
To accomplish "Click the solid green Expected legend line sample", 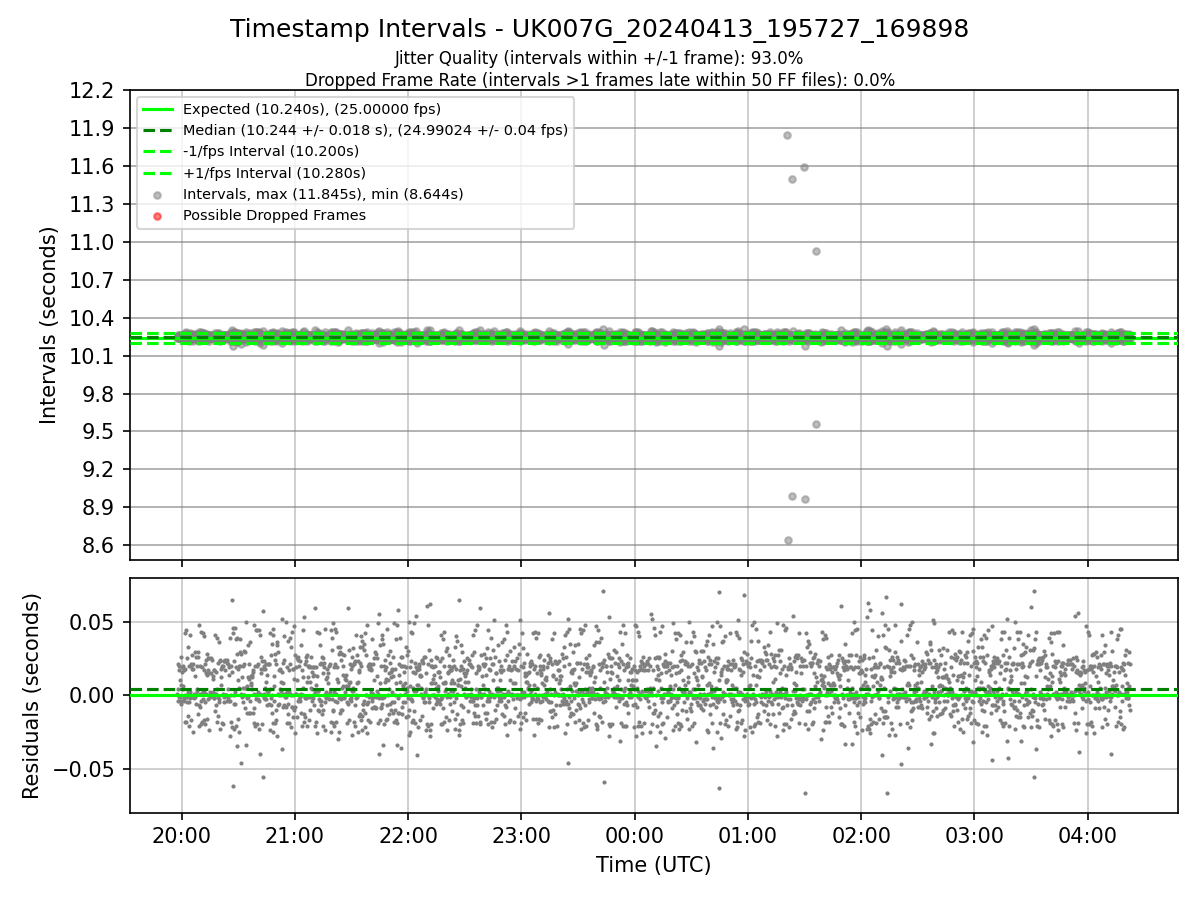I will pos(157,109).
